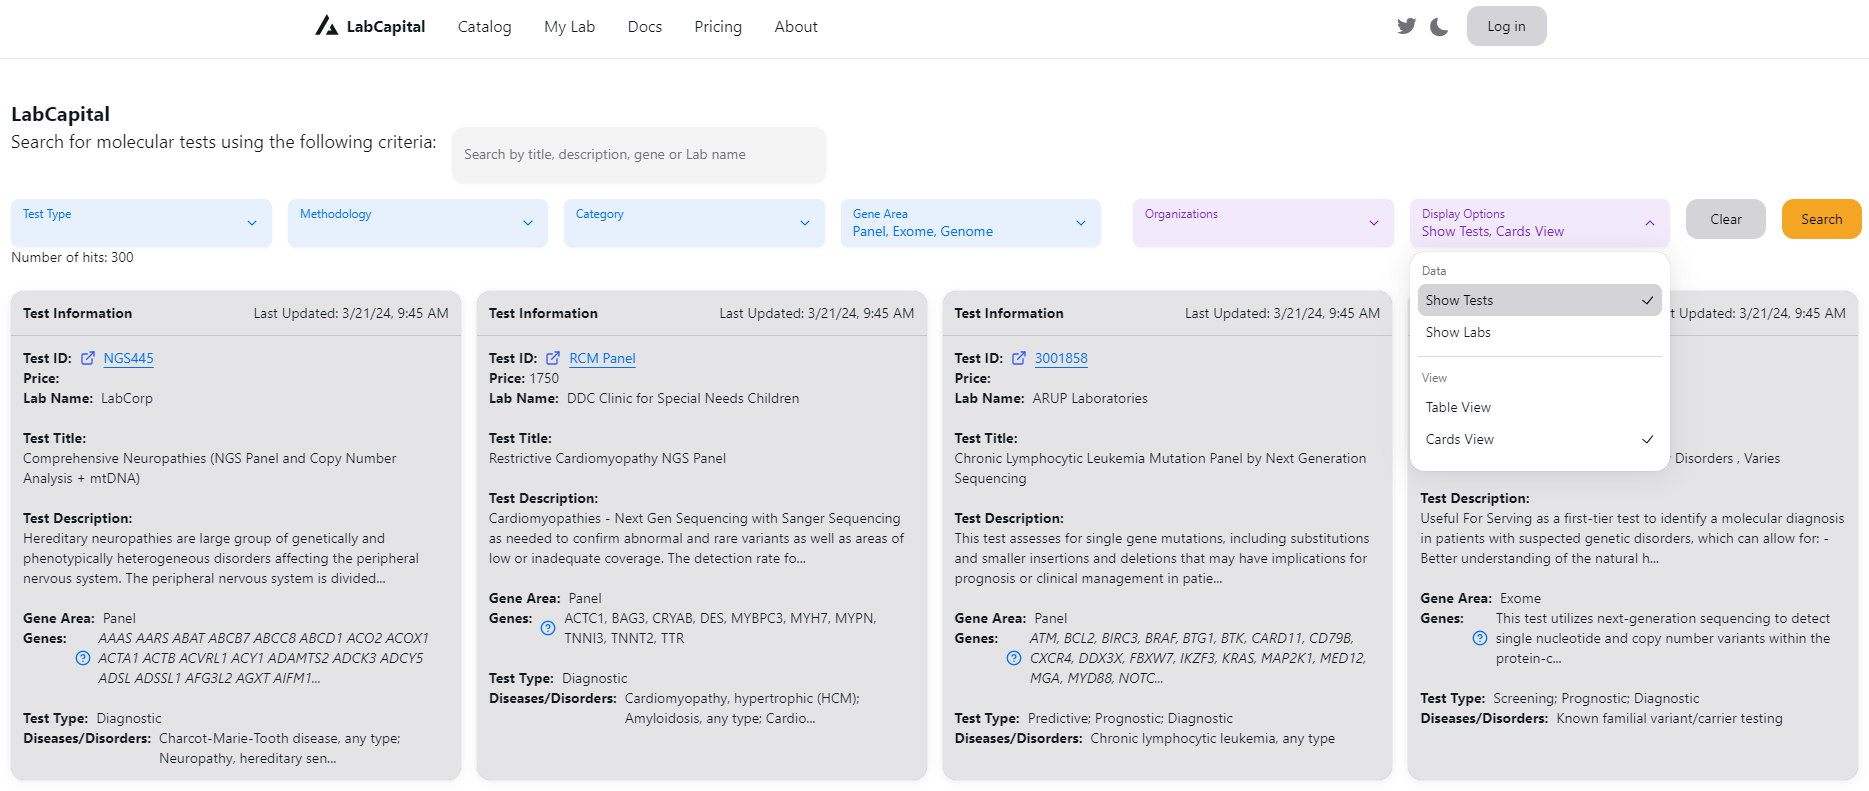Viewport: 1869px width, 791px height.
Task: Click the orange Search button
Action: coord(1821,219)
